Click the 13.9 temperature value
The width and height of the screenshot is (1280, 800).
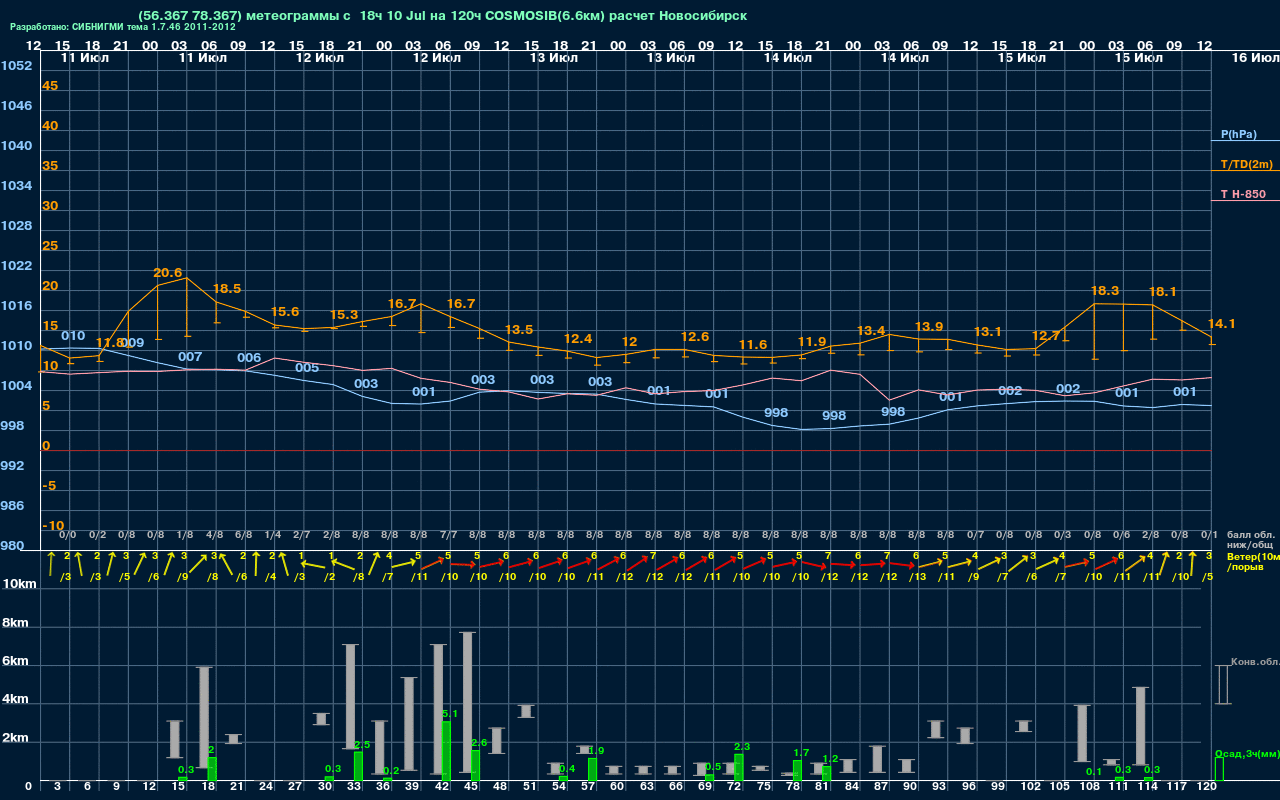pos(929,327)
